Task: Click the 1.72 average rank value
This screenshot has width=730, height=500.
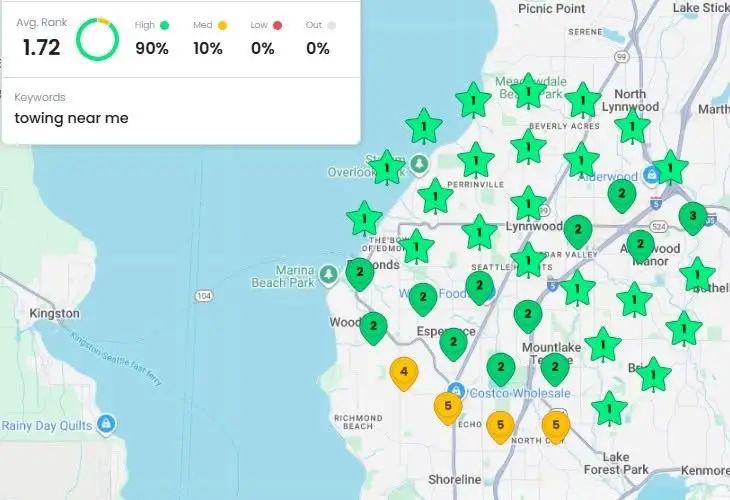Action: click(41, 47)
